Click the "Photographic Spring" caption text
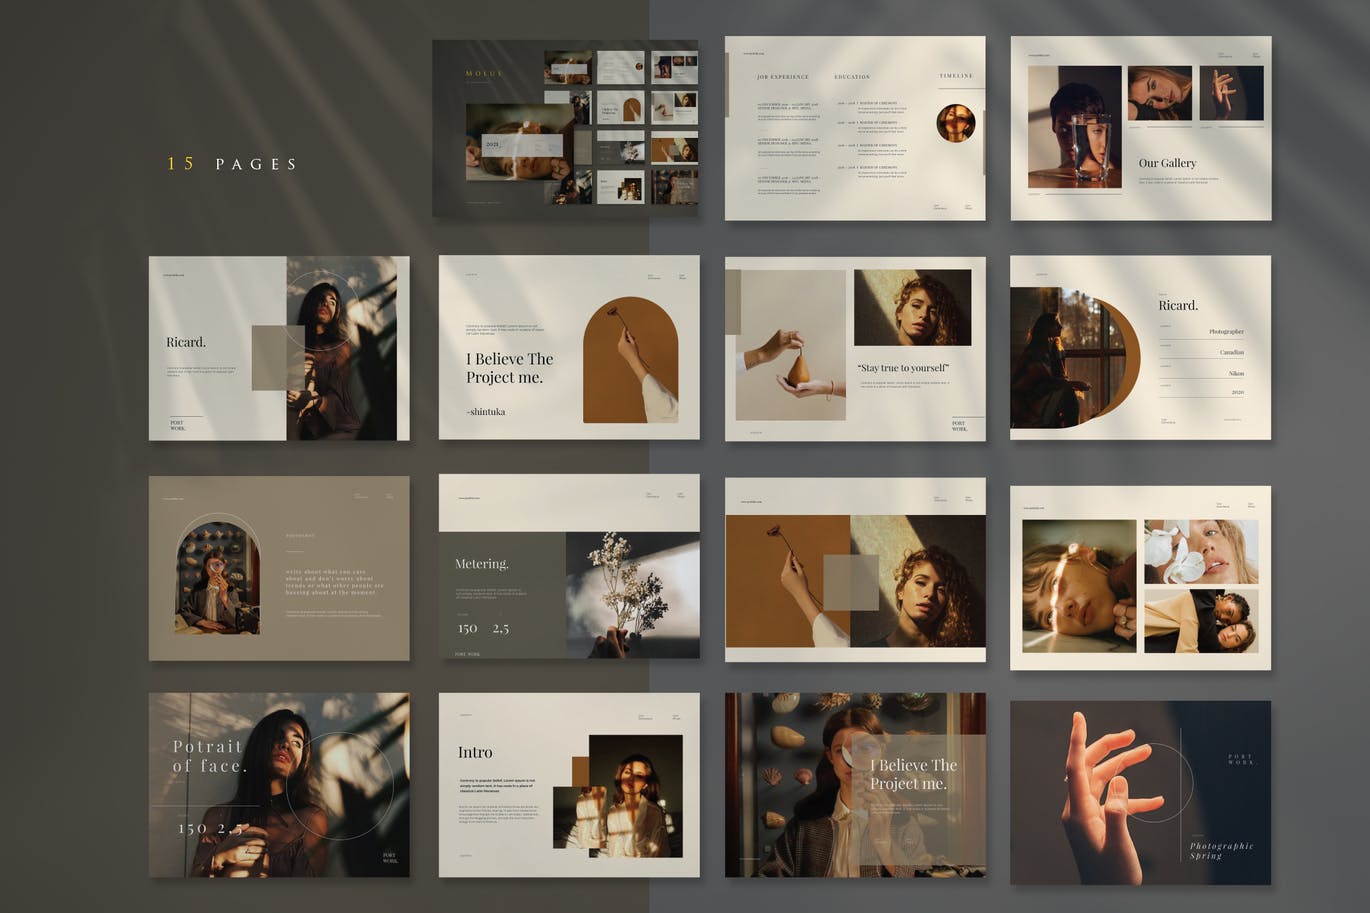The height and width of the screenshot is (913, 1370). point(1221,850)
